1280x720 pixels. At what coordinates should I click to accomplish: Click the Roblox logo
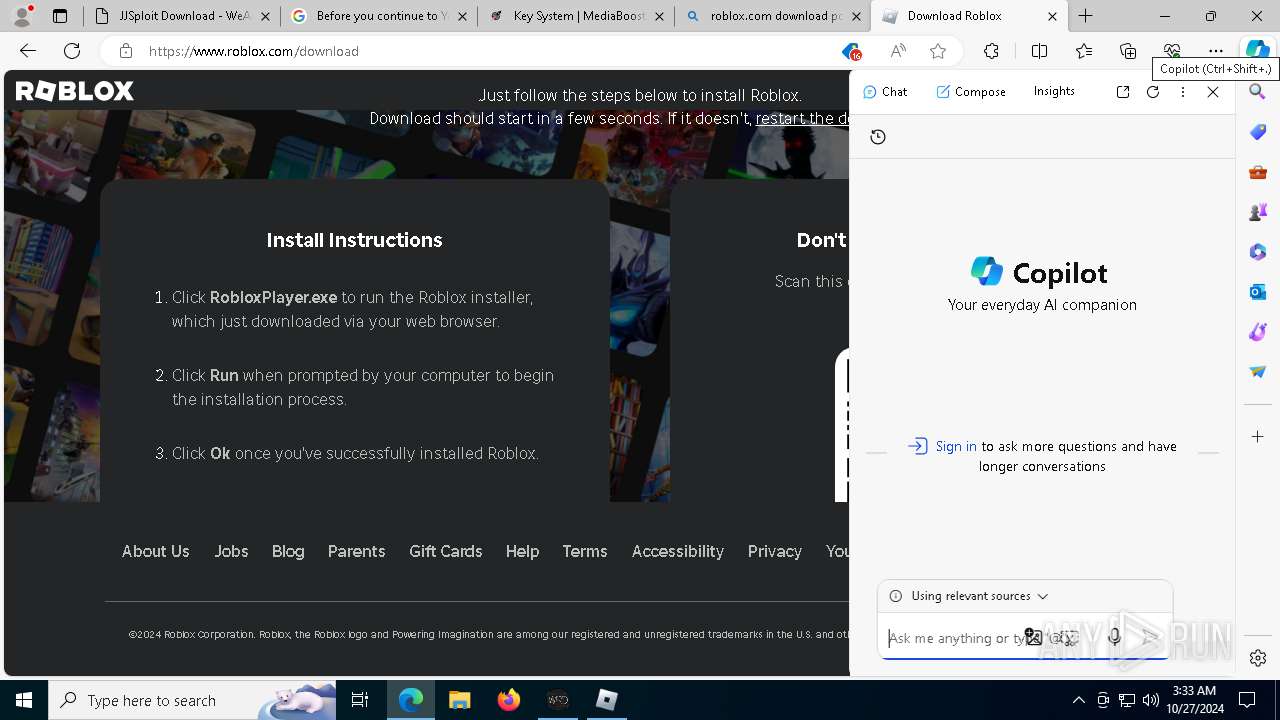pyautogui.click(x=75, y=91)
